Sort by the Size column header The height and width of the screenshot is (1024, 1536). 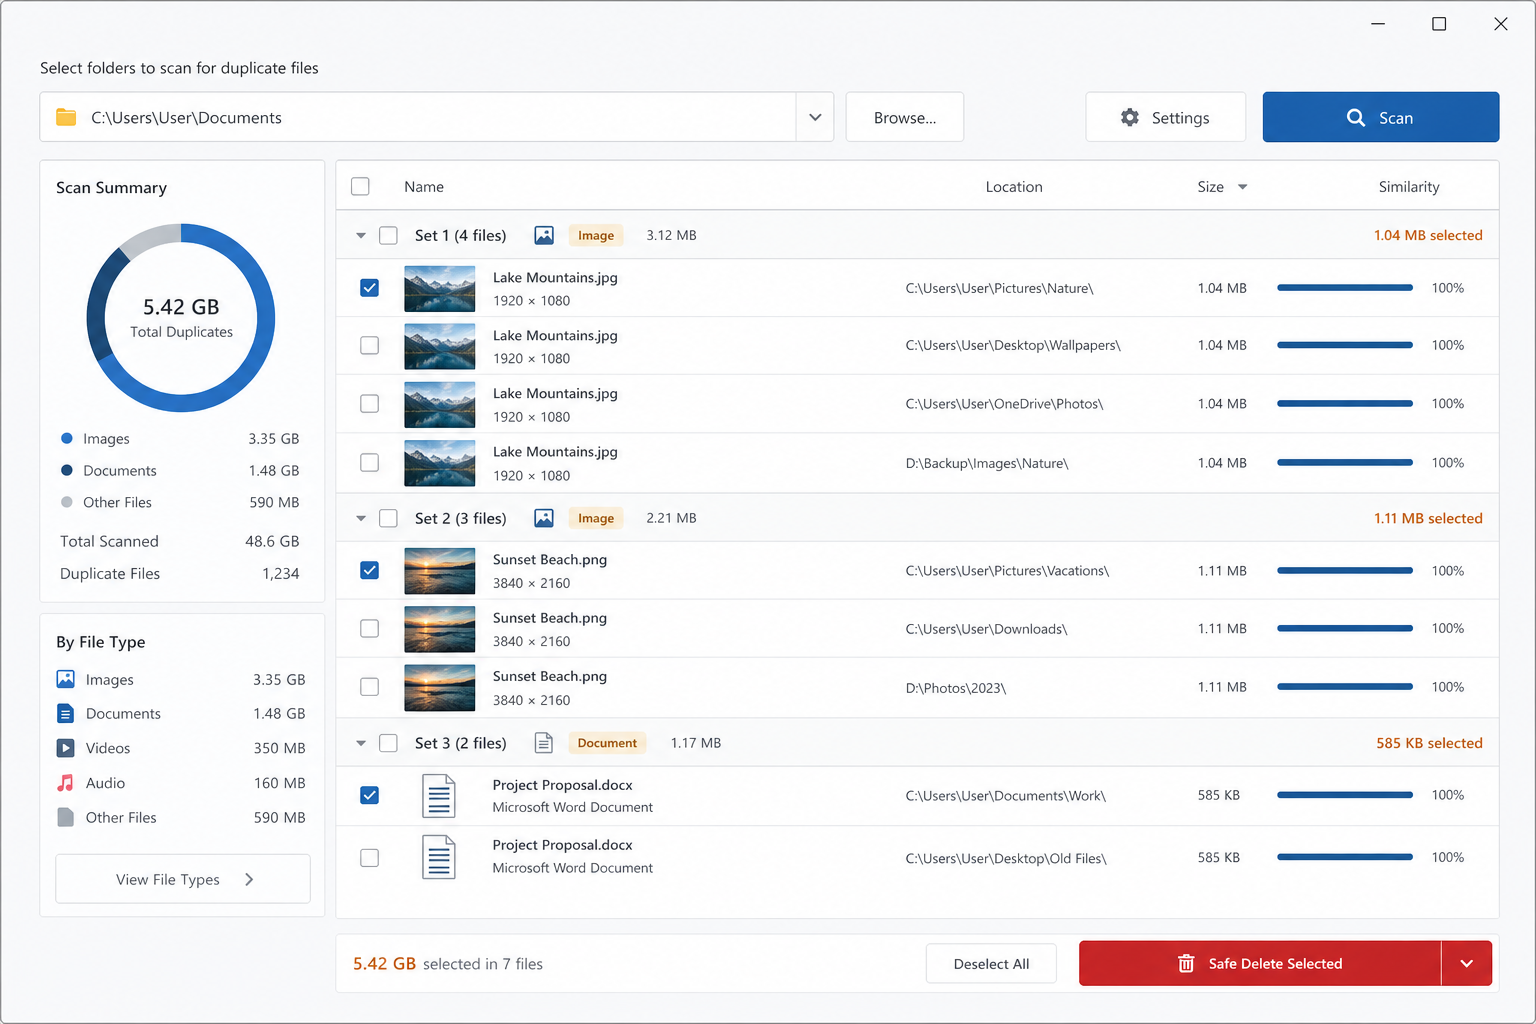click(x=1222, y=187)
